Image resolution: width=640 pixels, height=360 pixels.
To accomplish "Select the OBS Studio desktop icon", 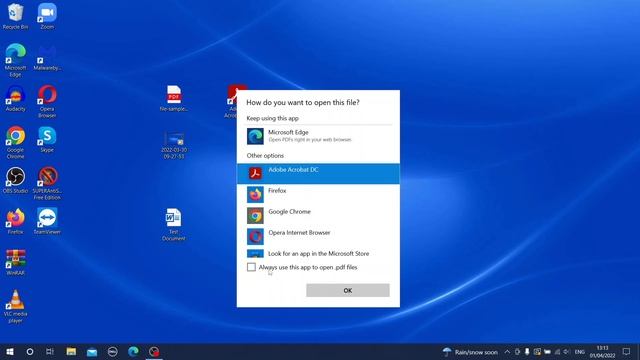I will click(x=16, y=180).
